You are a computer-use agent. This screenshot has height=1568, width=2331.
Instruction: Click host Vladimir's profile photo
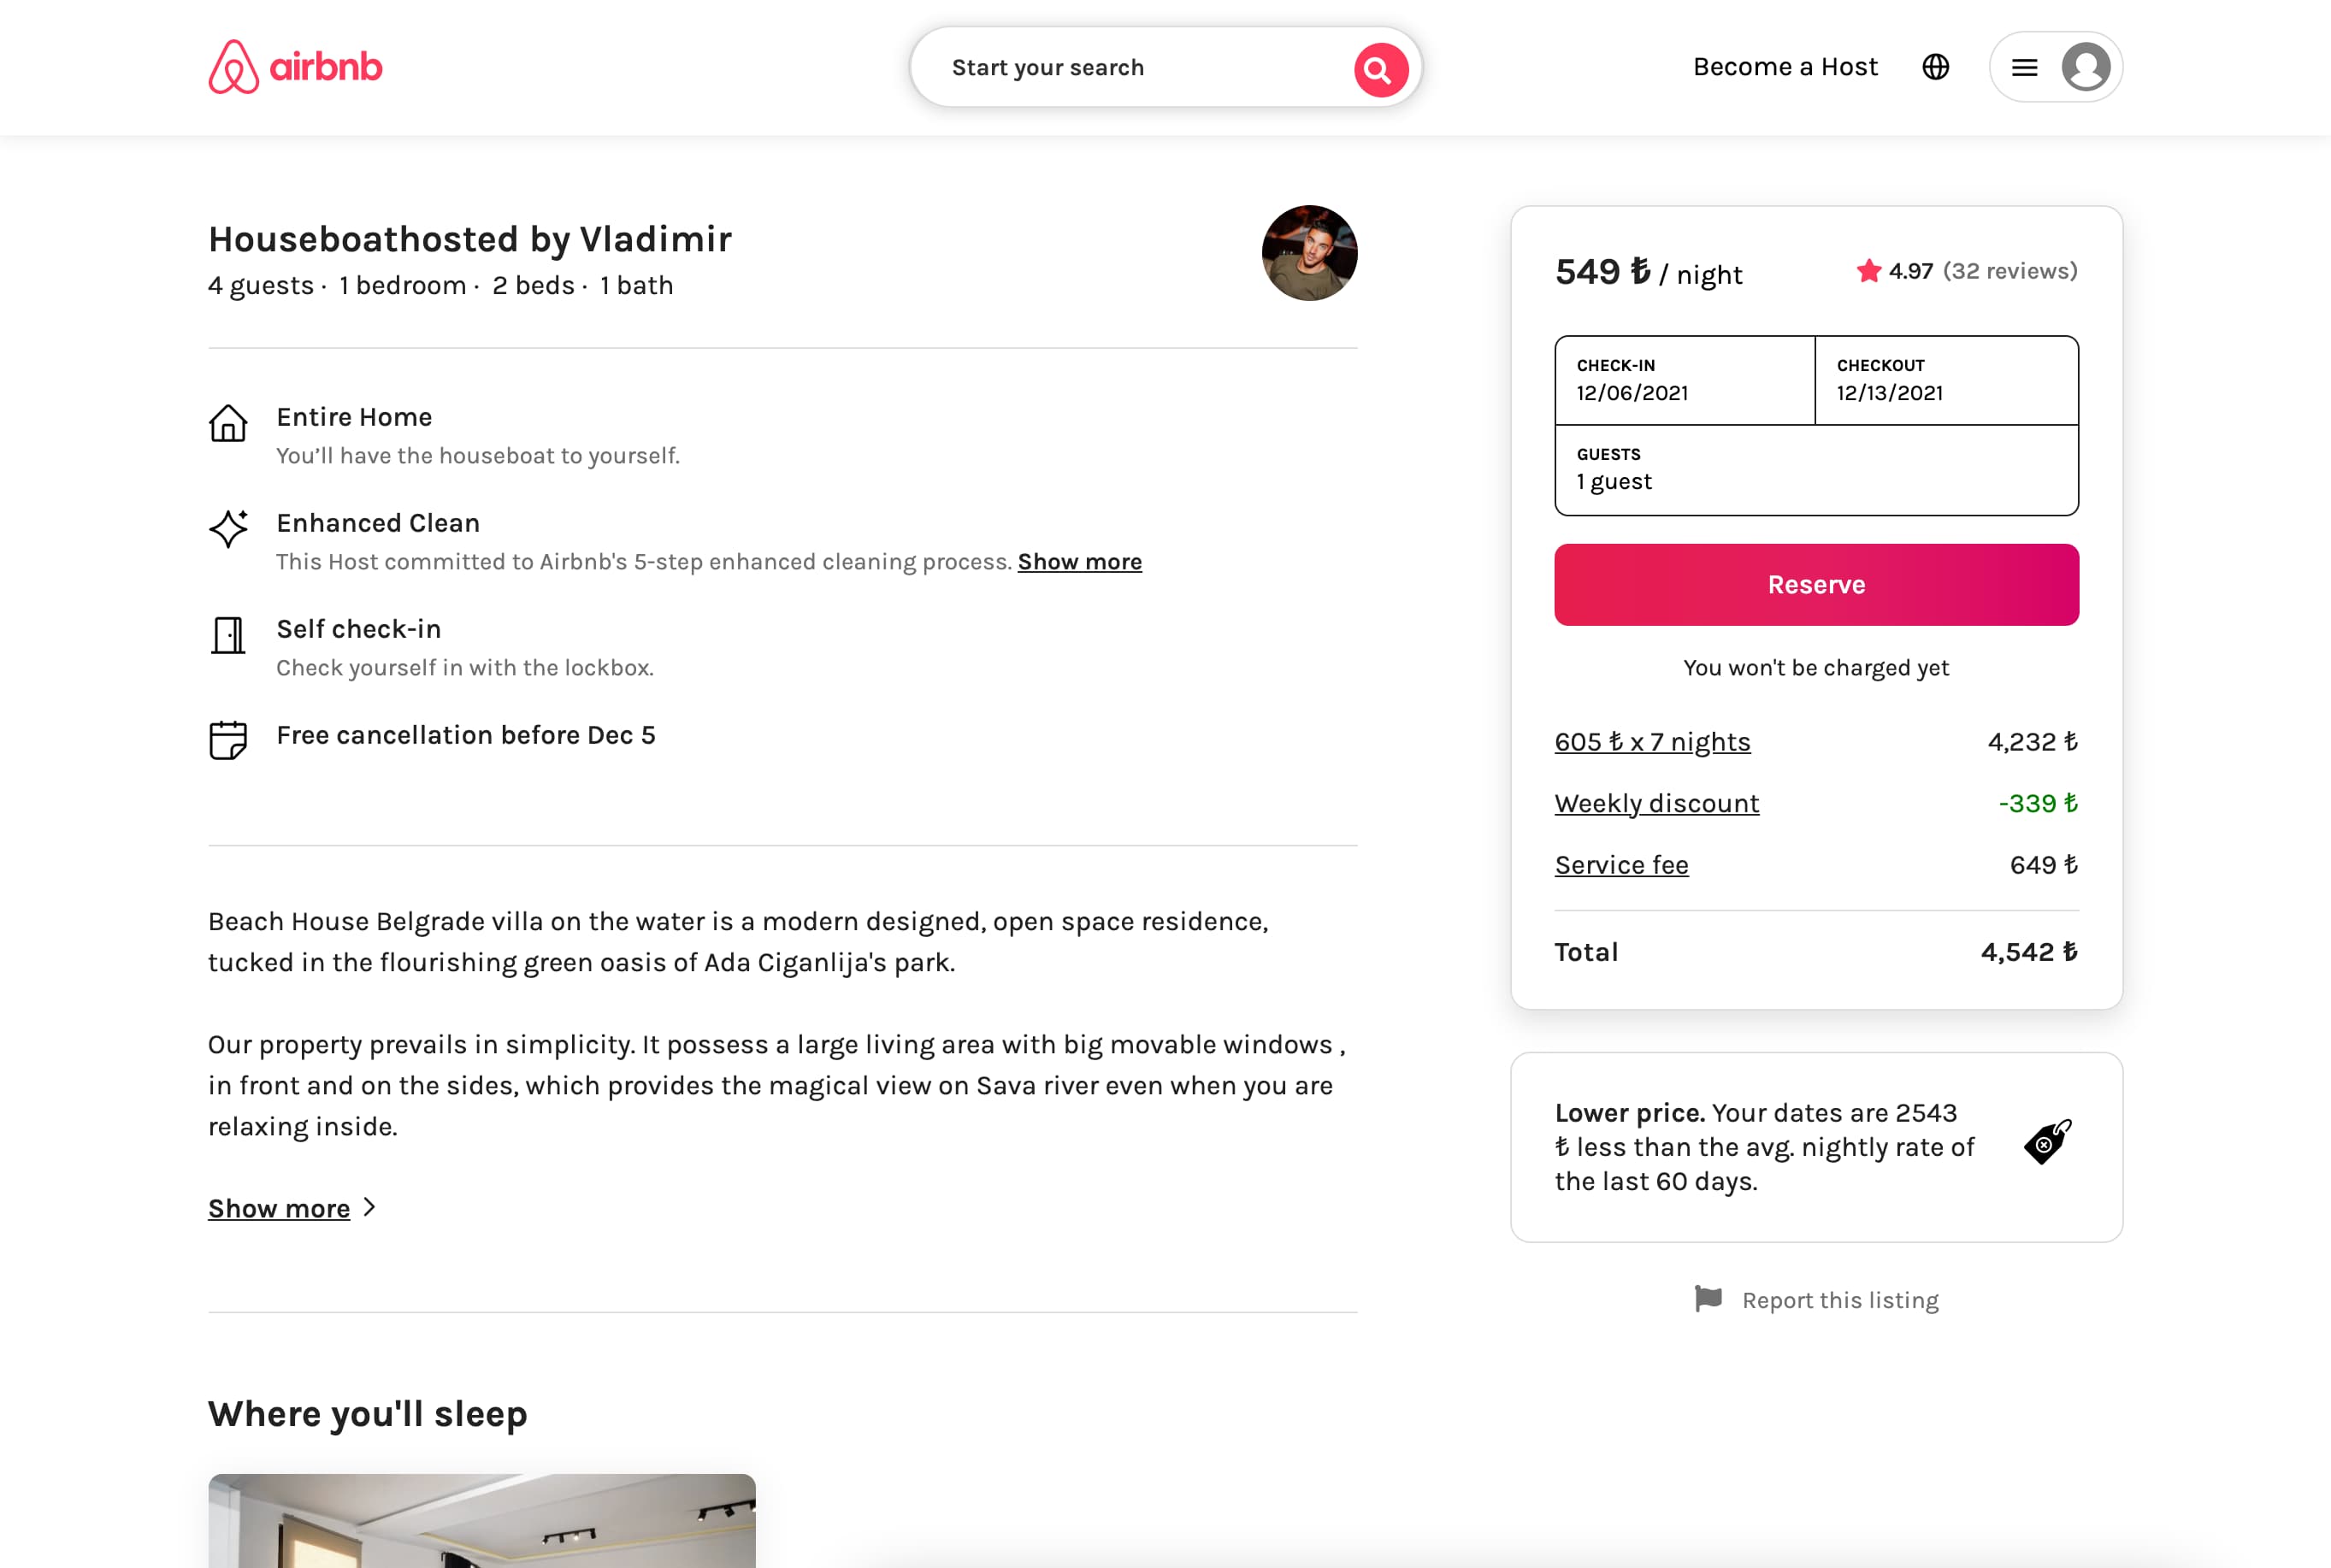[x=1310, y=253]
